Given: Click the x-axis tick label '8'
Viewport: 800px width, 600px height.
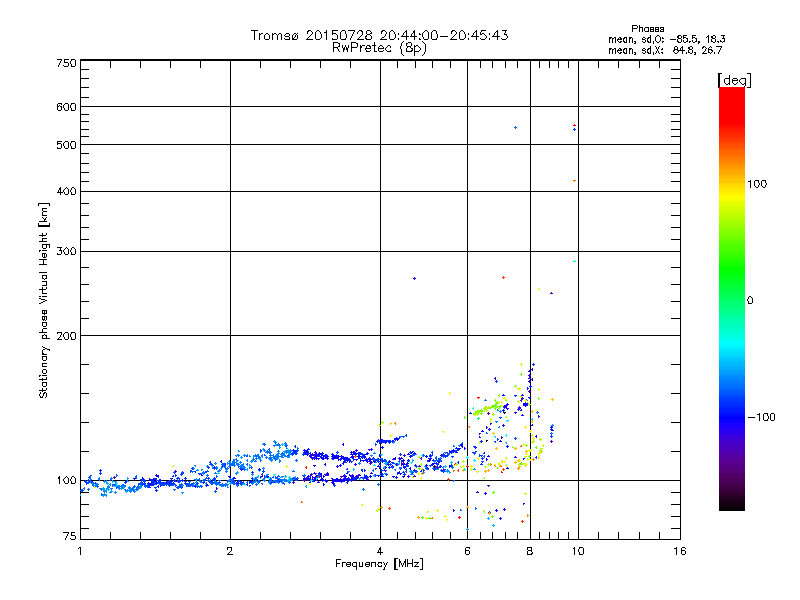Looking at the screenshot, I should (530, 551).
